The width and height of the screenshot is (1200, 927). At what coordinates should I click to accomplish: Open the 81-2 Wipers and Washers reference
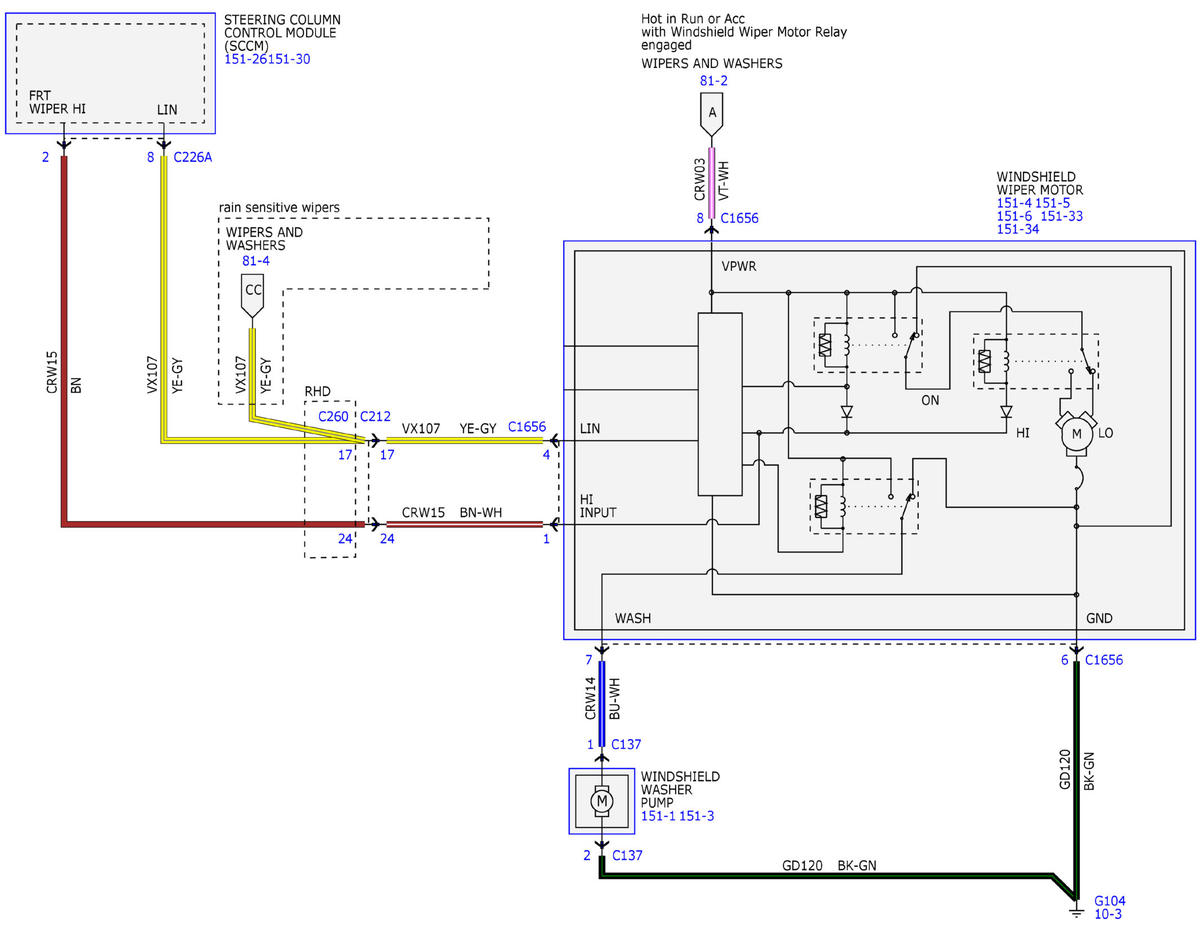point(712,81)
